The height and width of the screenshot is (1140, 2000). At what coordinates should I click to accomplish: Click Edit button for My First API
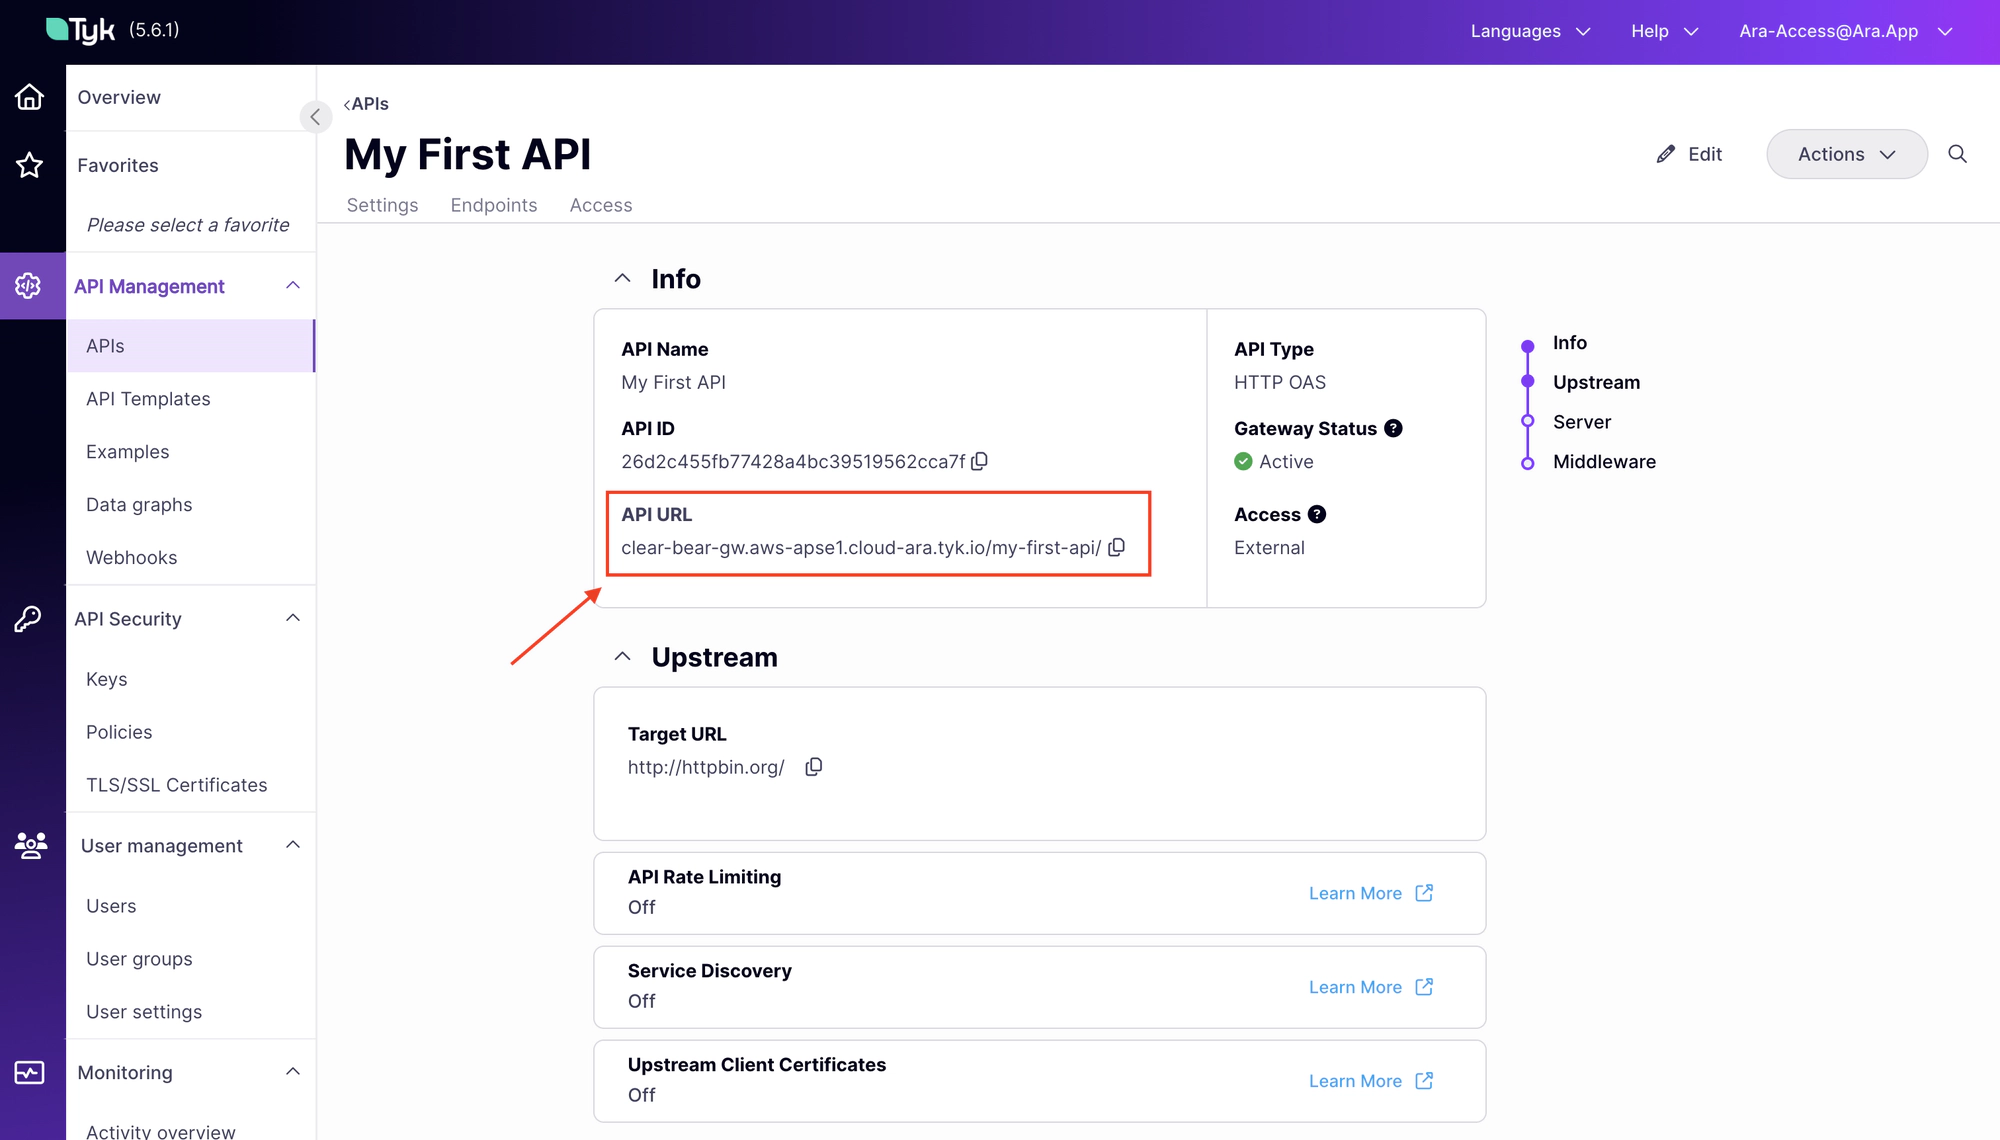(1690, 154)
